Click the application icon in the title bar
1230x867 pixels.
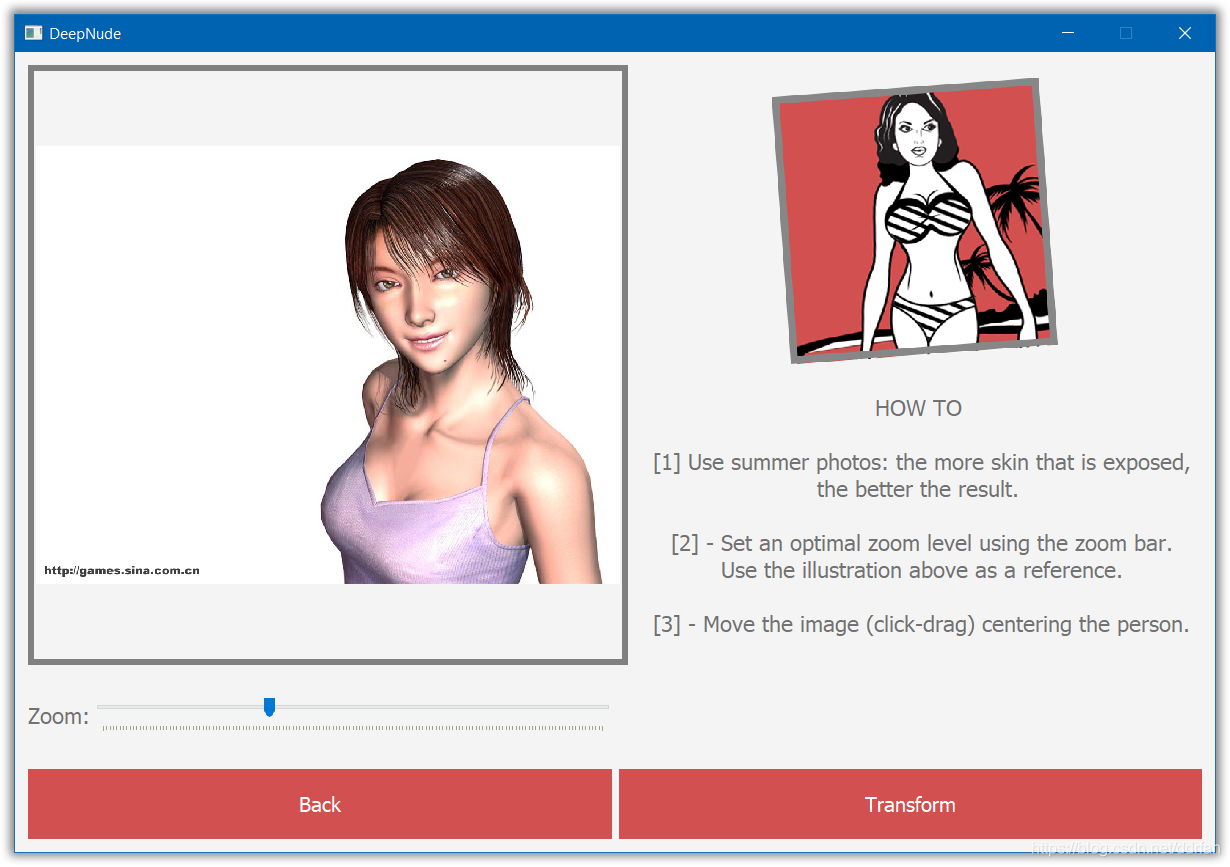click(33, 33)
